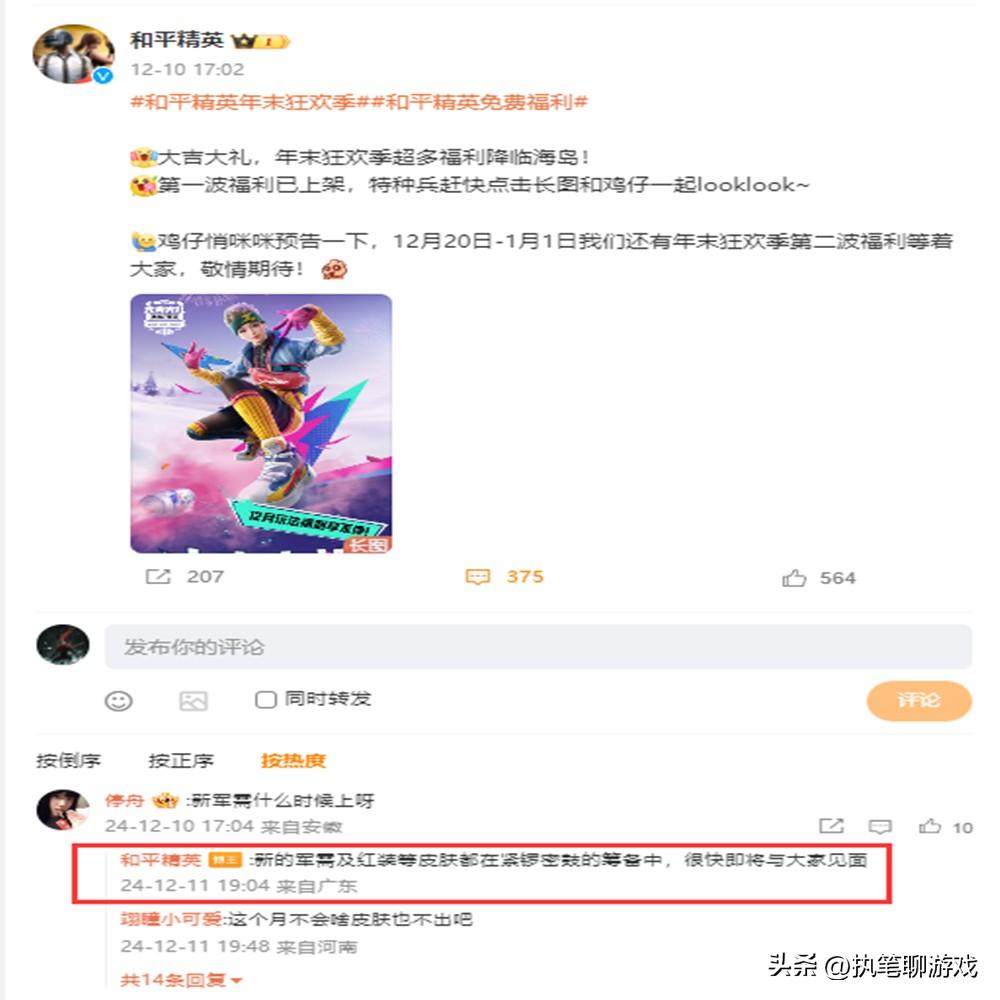Viewport: 1000px width, 1000px height.
Task: Sort comments by 按正序
Action: coord(181,760)
